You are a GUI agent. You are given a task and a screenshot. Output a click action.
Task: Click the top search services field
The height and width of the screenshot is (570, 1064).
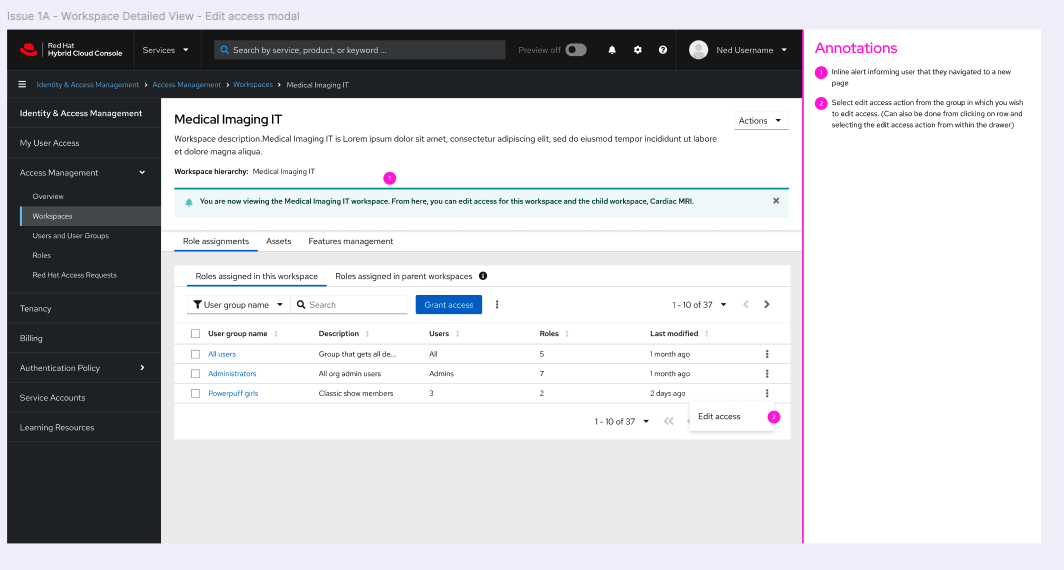pyautogui.click(x=360, y=50)
